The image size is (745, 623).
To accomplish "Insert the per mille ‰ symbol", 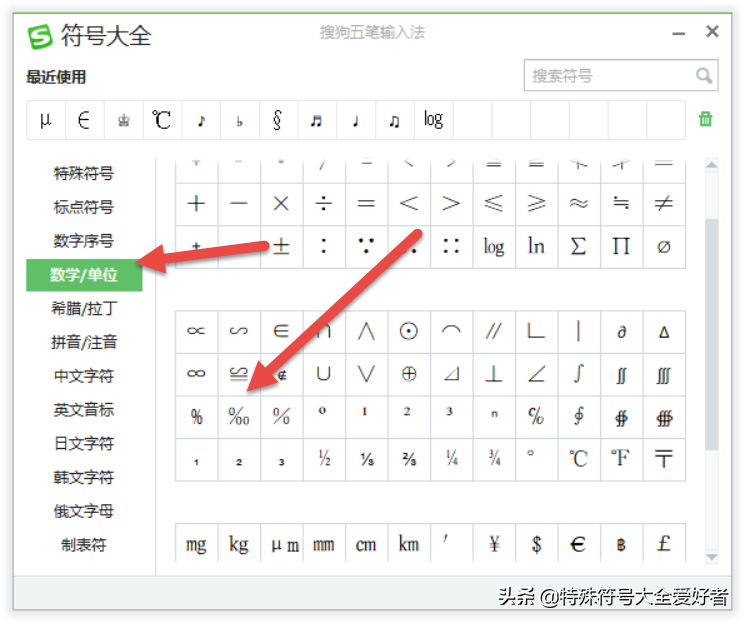I will pyautogui.click(x=239, y=417).
